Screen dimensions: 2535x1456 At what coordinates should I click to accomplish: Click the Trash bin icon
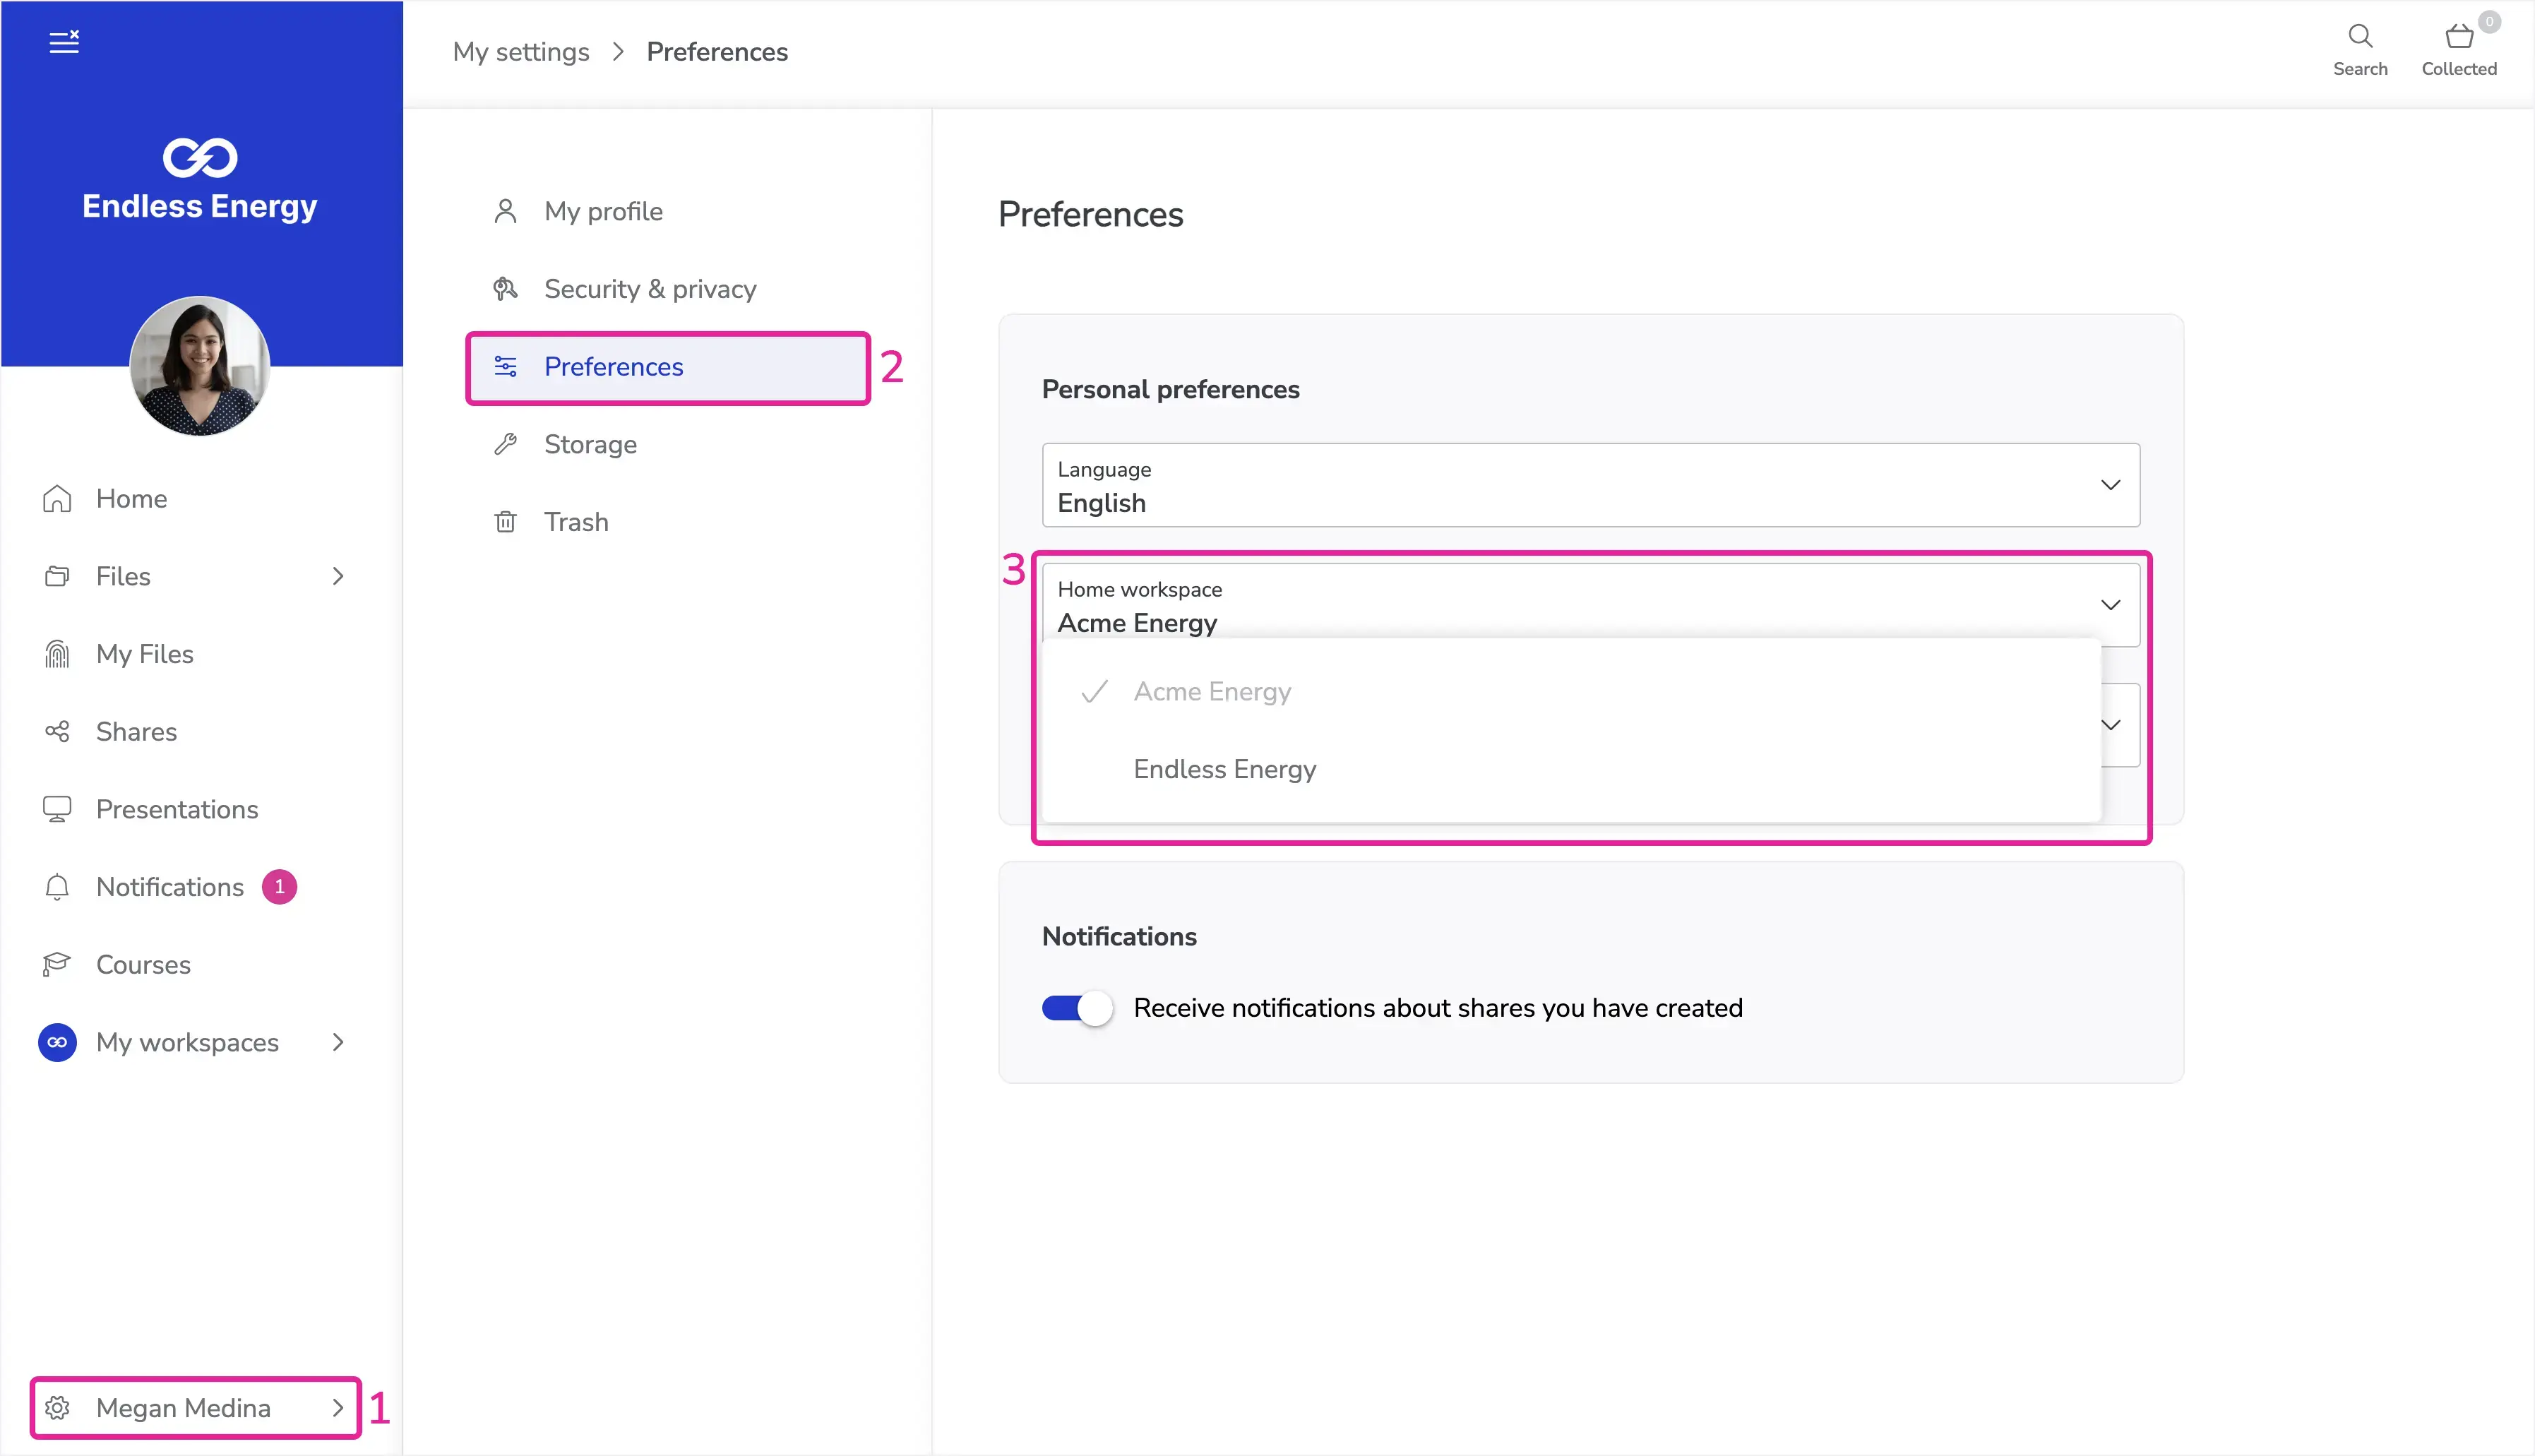coord(506,522)
